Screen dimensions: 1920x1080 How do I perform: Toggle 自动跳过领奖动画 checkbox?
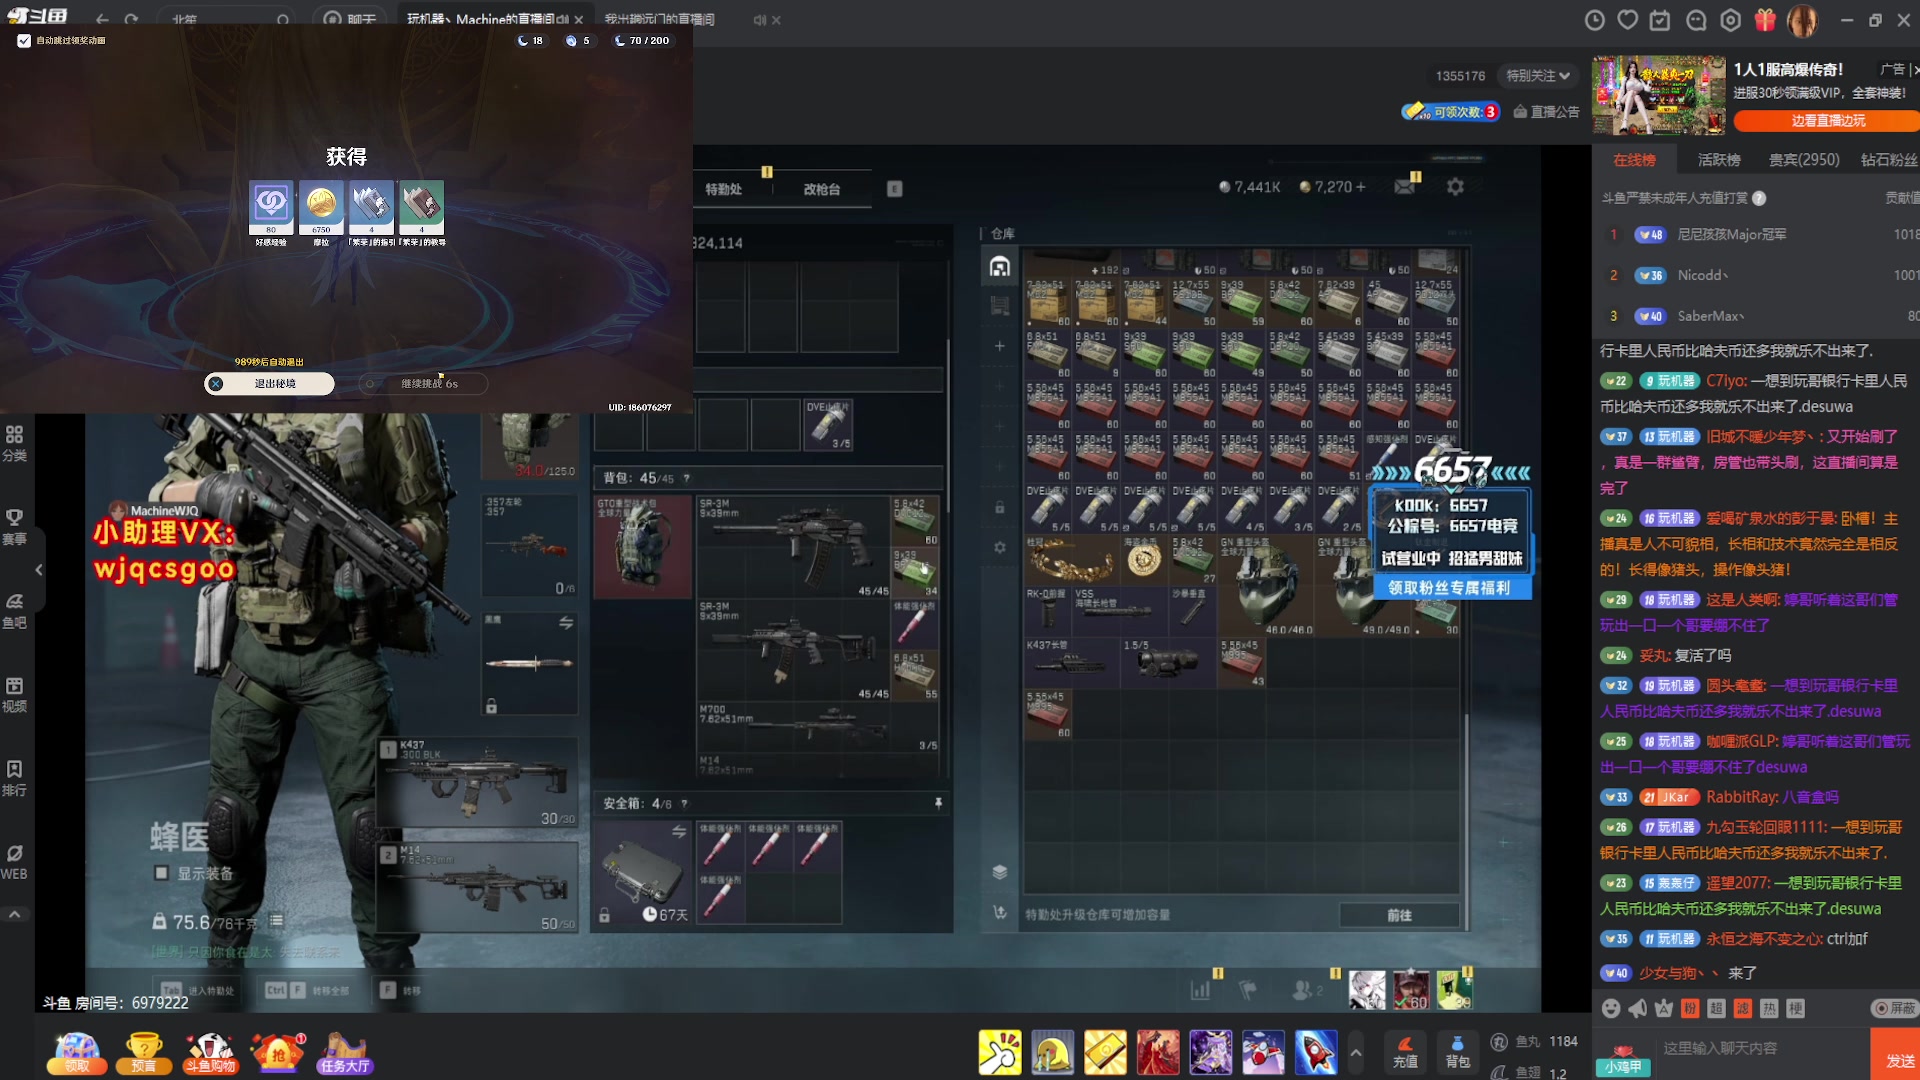pos(24,41)
